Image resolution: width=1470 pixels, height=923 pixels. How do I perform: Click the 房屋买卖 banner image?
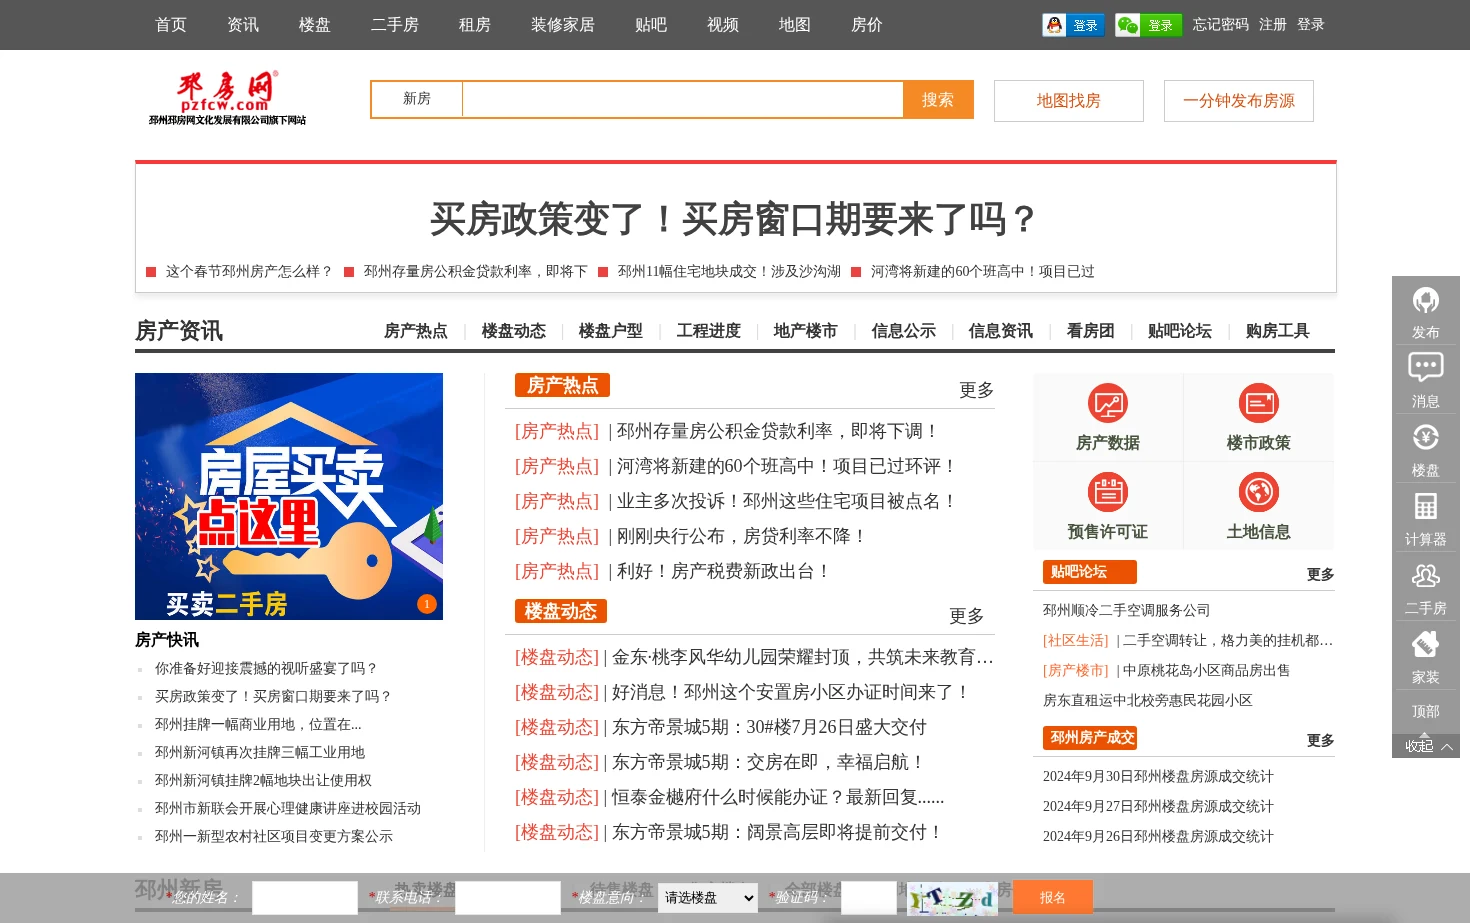(289, 496)
